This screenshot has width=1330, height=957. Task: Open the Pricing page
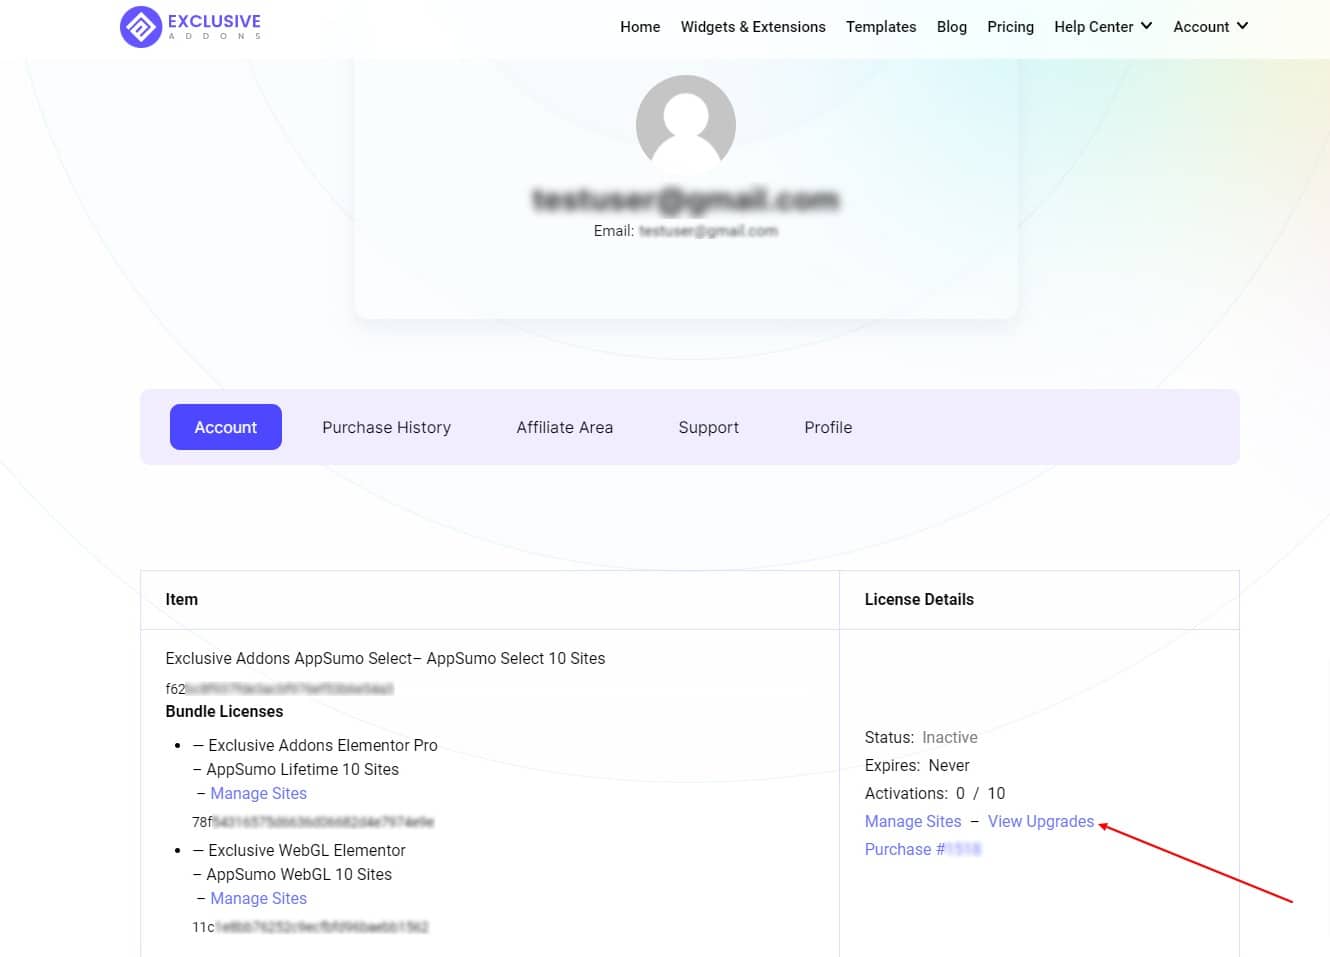pos(1010,27)
